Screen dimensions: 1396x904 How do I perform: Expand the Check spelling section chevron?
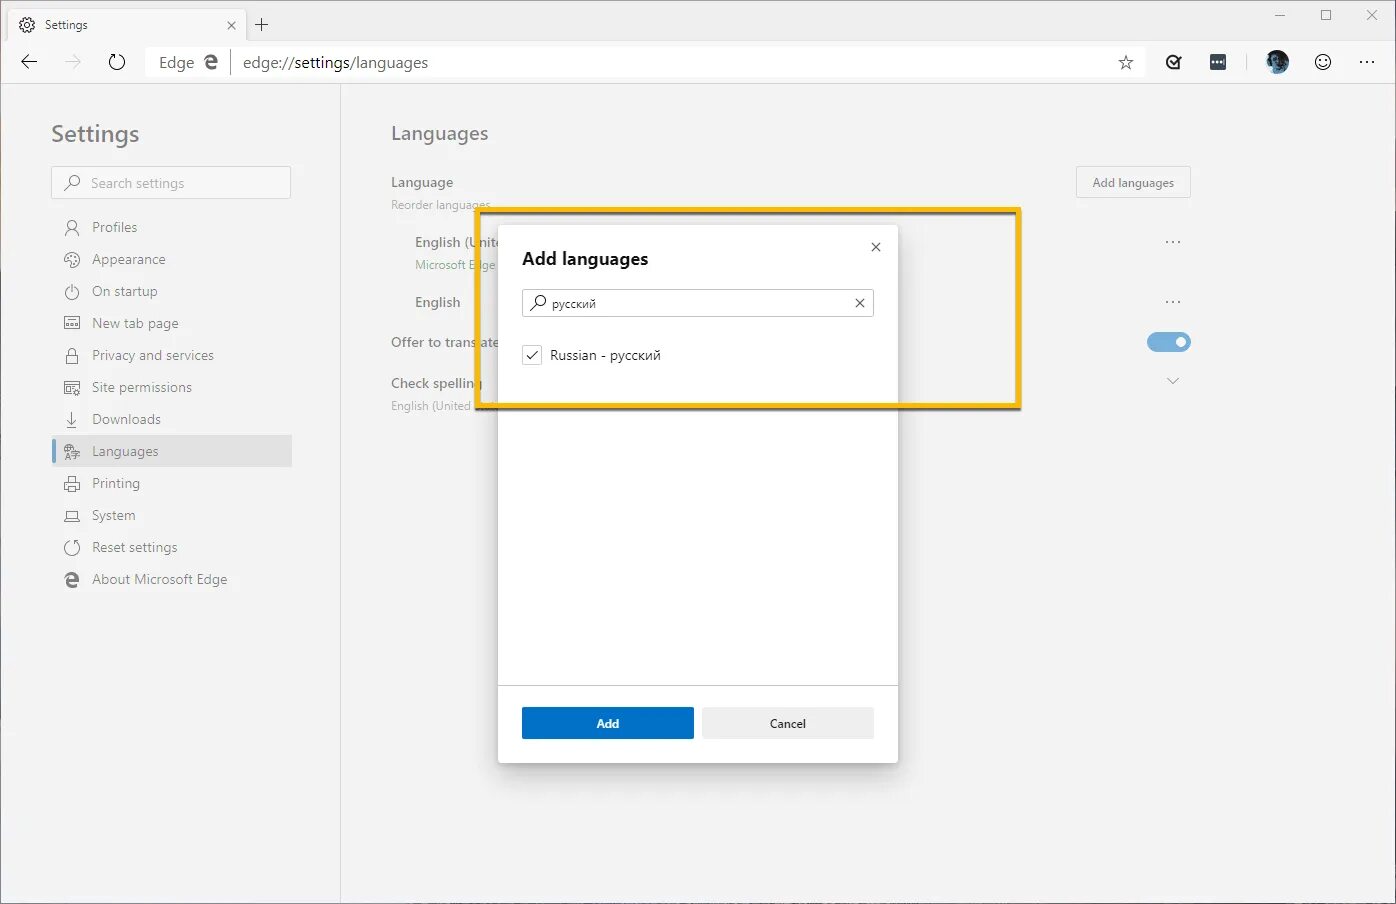click(x=1171, y=380)
